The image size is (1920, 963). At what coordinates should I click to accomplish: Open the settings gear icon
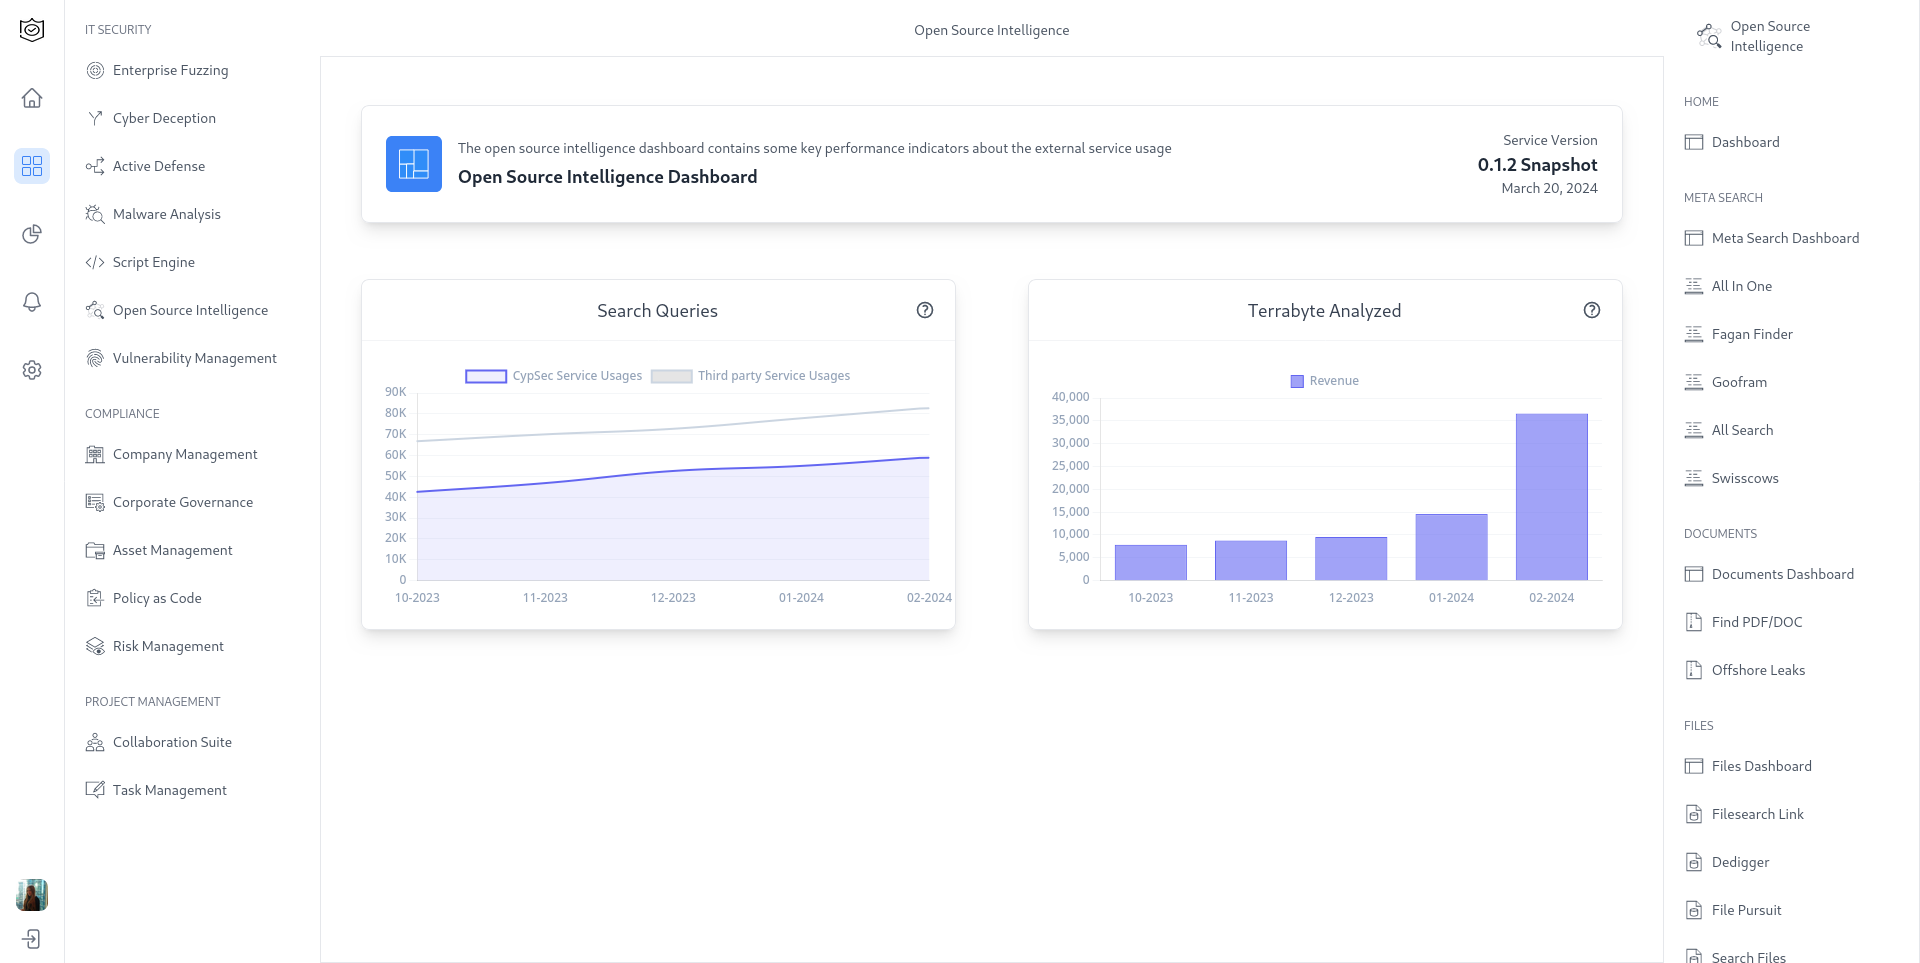(x=32, y=369)
